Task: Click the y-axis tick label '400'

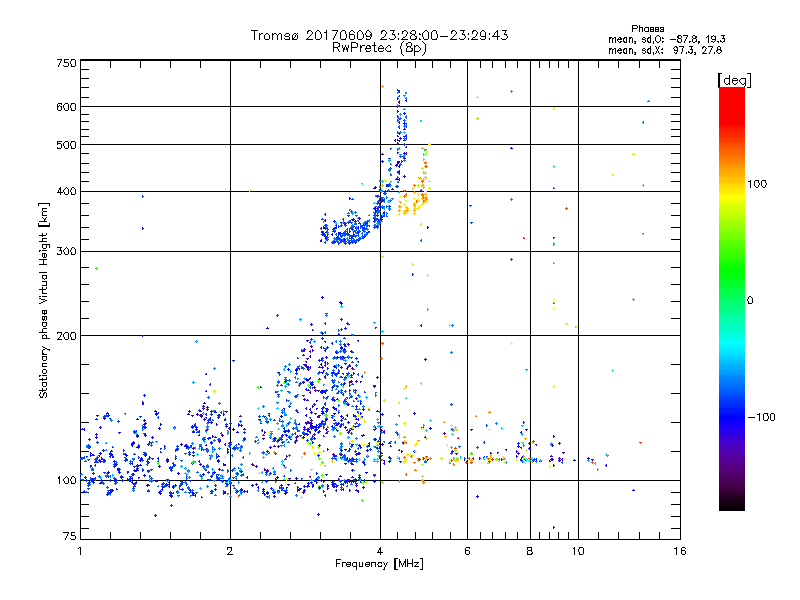Action: [67, 192]
